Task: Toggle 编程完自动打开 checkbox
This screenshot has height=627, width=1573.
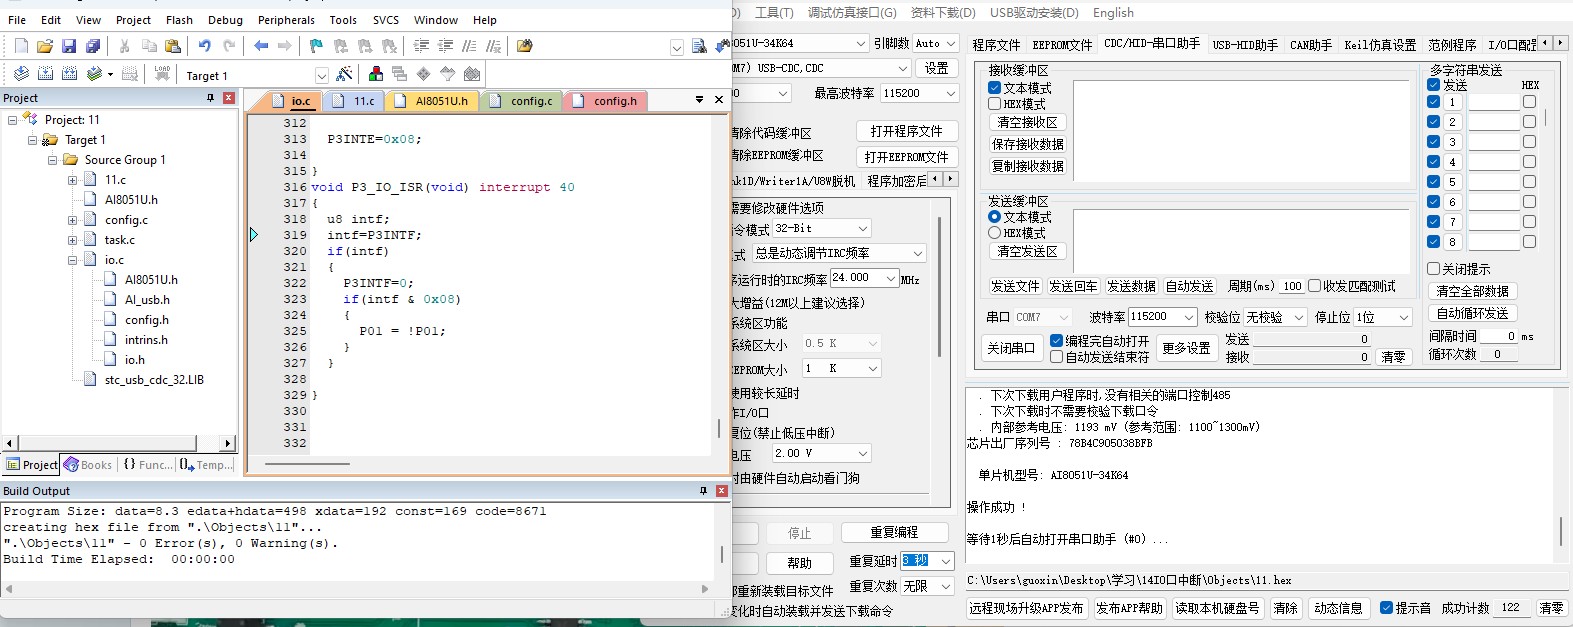Action: point(1056,341)
